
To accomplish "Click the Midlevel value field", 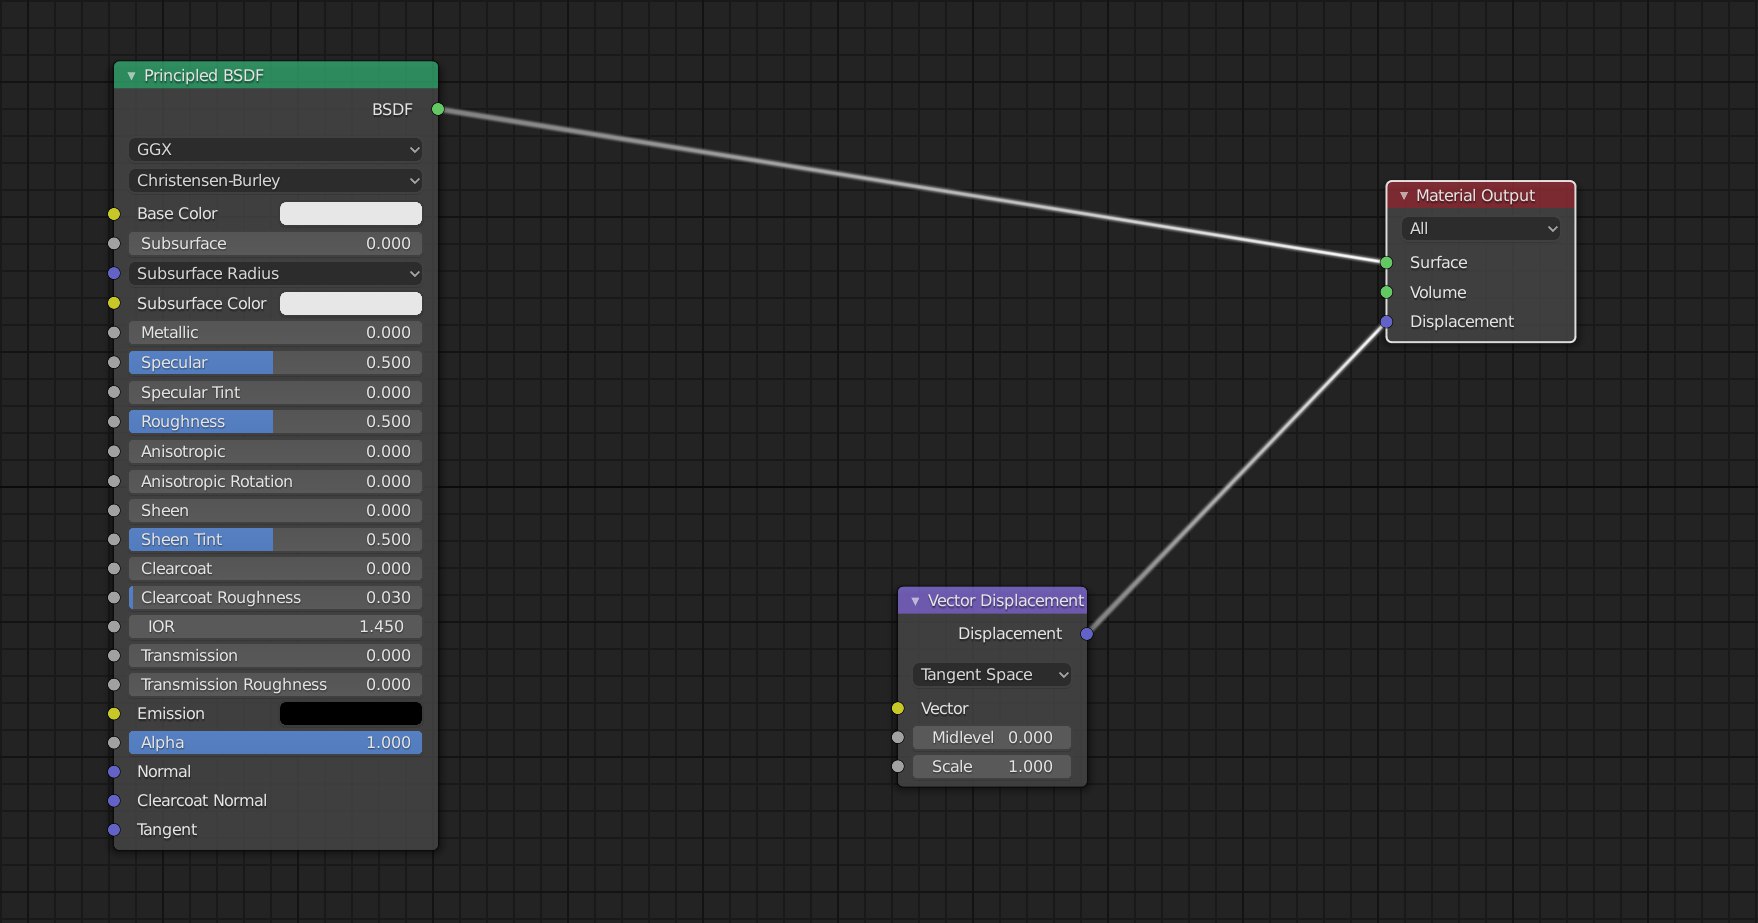I will click(992, 737).
